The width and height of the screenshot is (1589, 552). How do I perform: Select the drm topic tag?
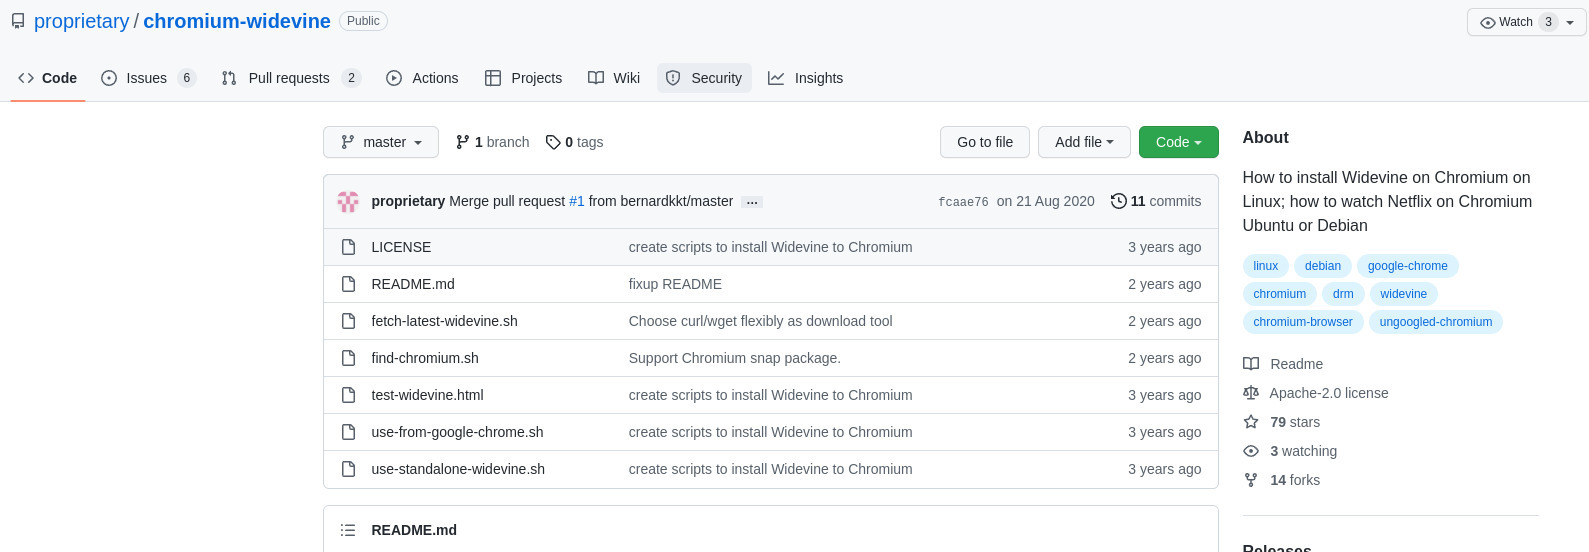pos(1343,294)
